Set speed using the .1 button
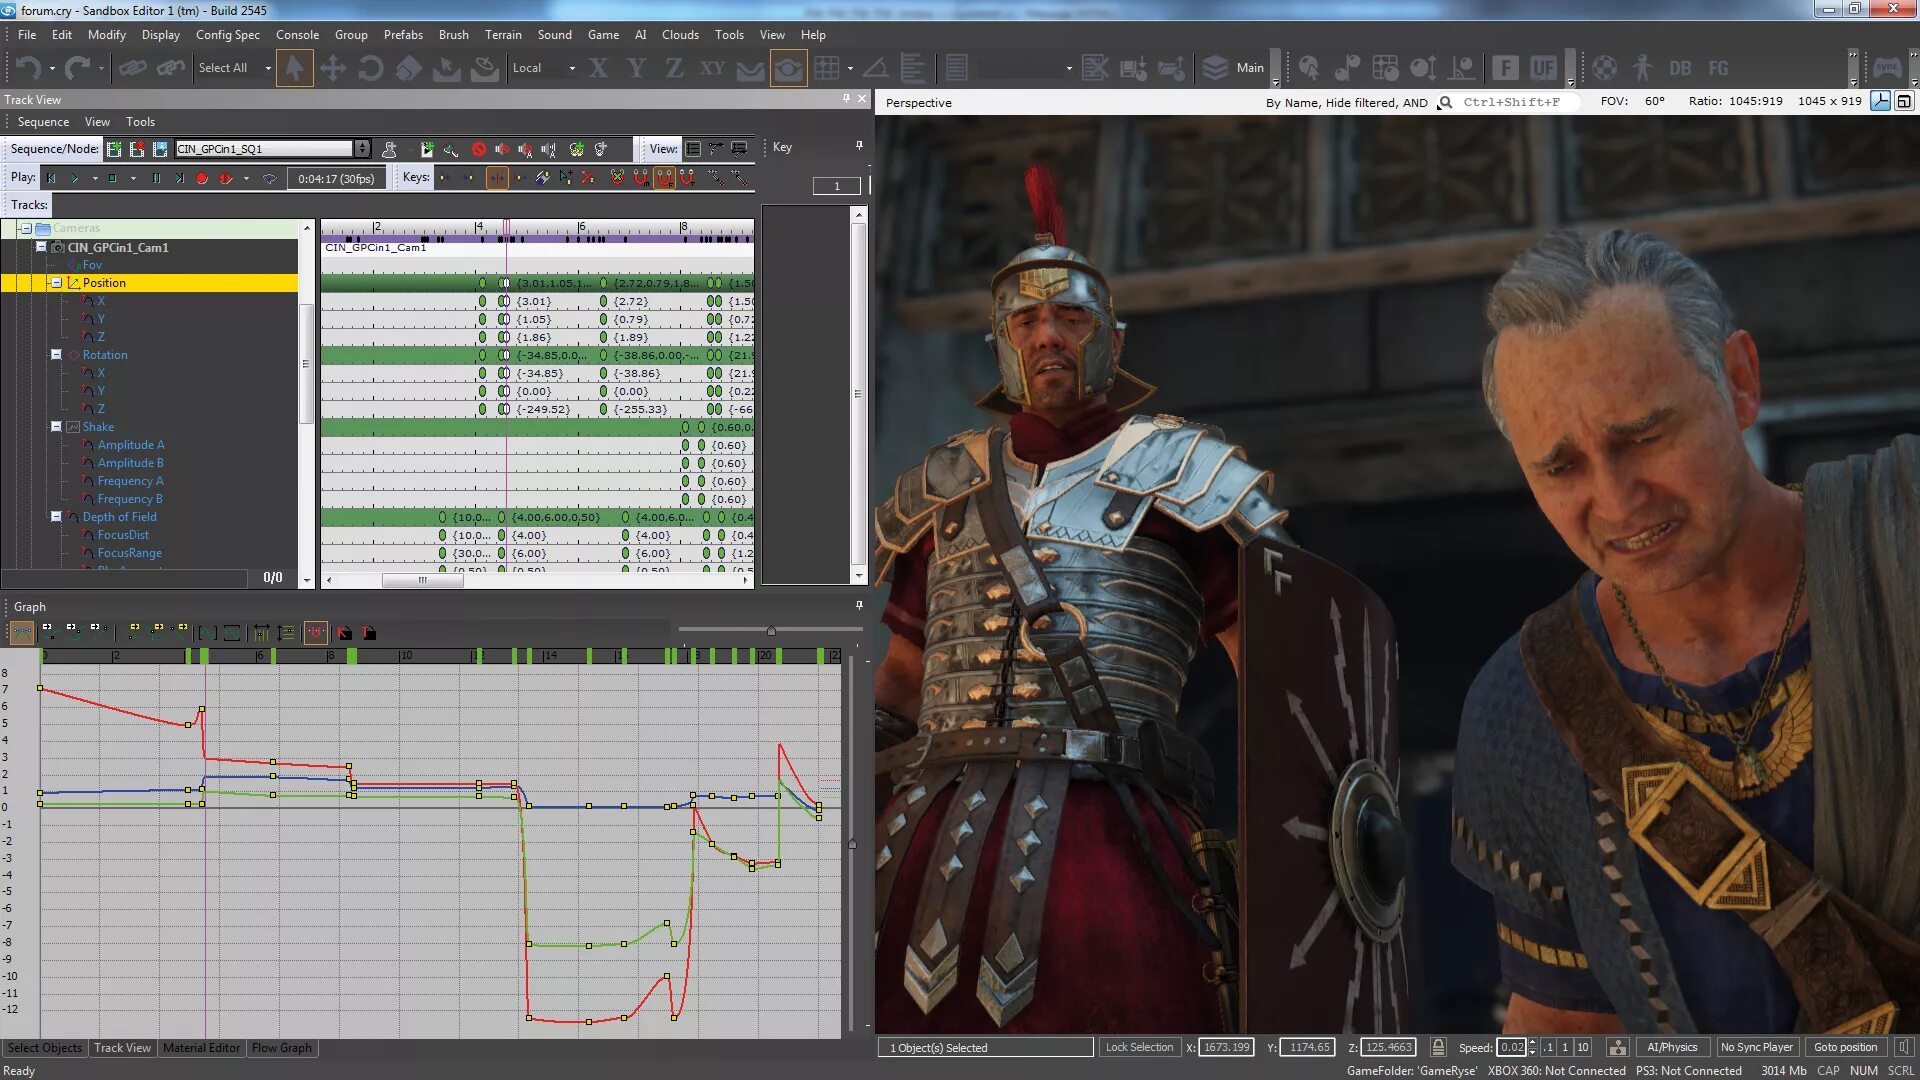The width and height of the screenshot is (1920, 1080). 1548,1047
